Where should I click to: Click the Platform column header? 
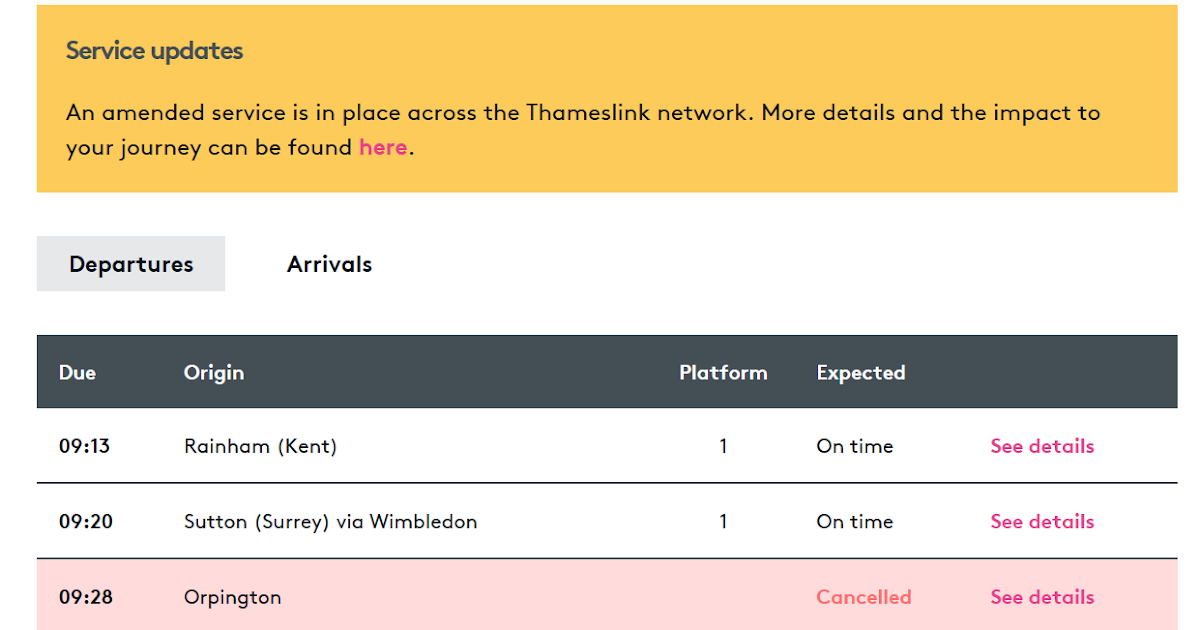coord(723,372)
